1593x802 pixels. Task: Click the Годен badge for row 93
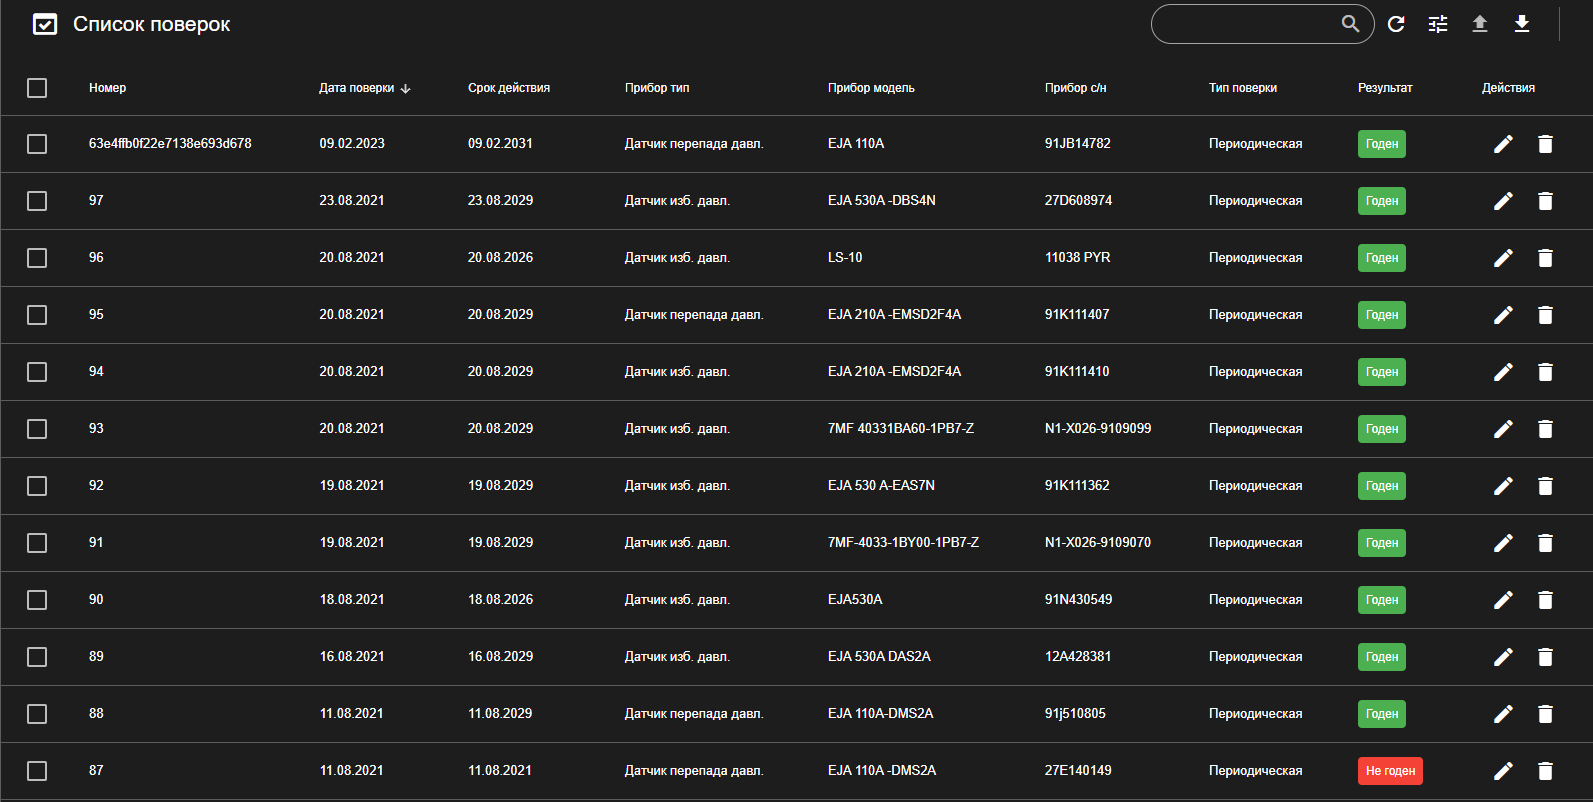click(1382, 429)
